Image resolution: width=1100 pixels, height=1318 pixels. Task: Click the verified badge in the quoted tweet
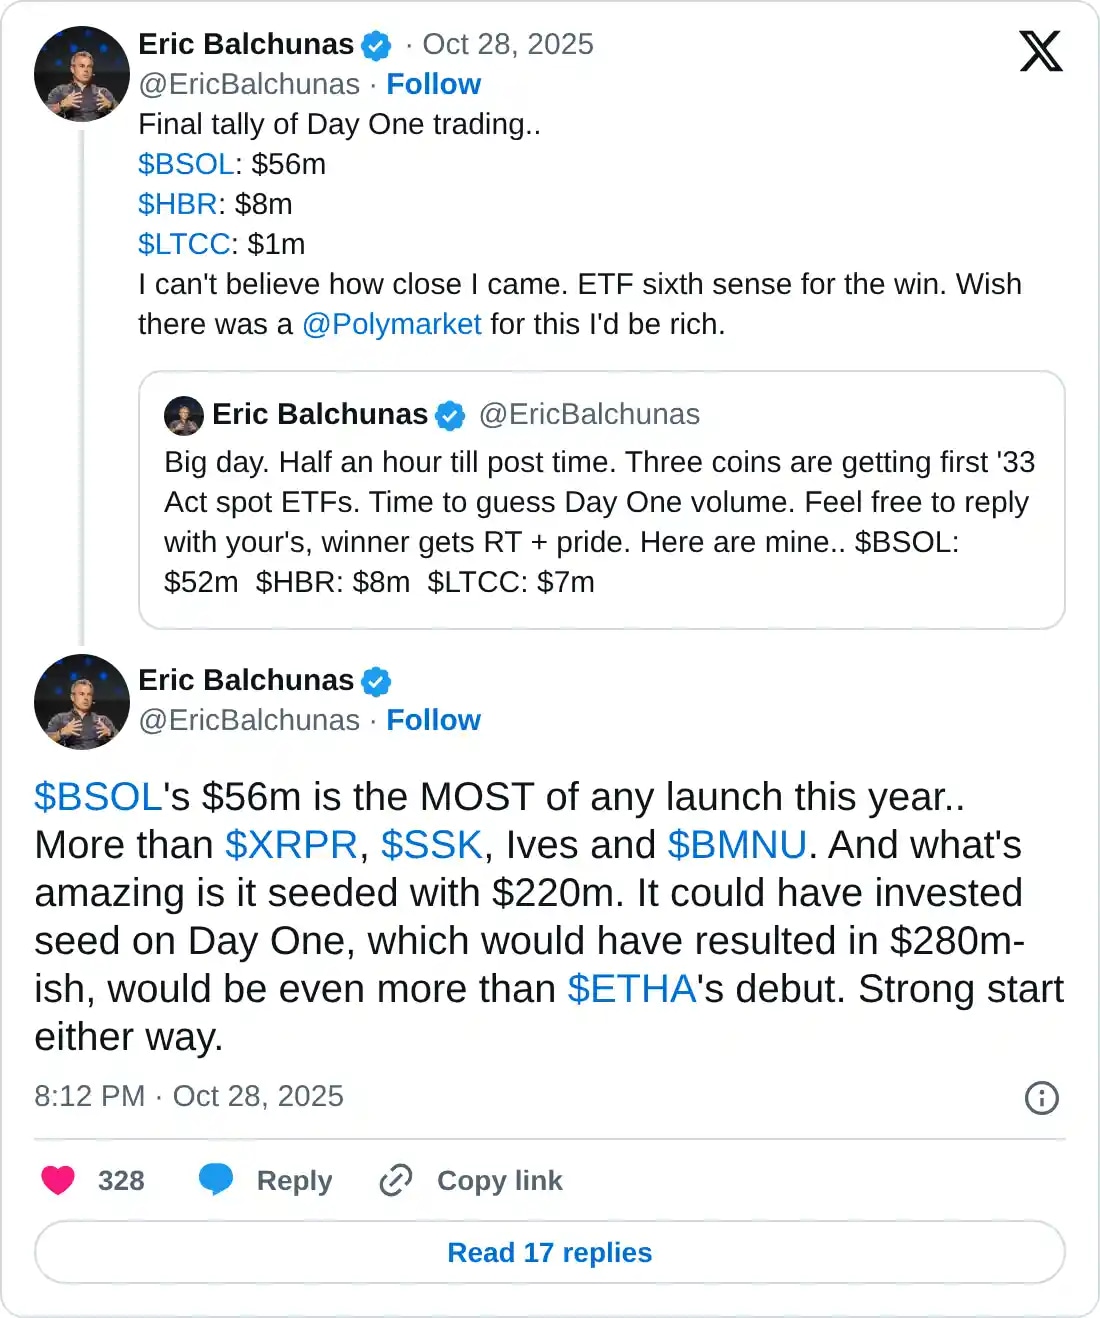tap(449, 414)
